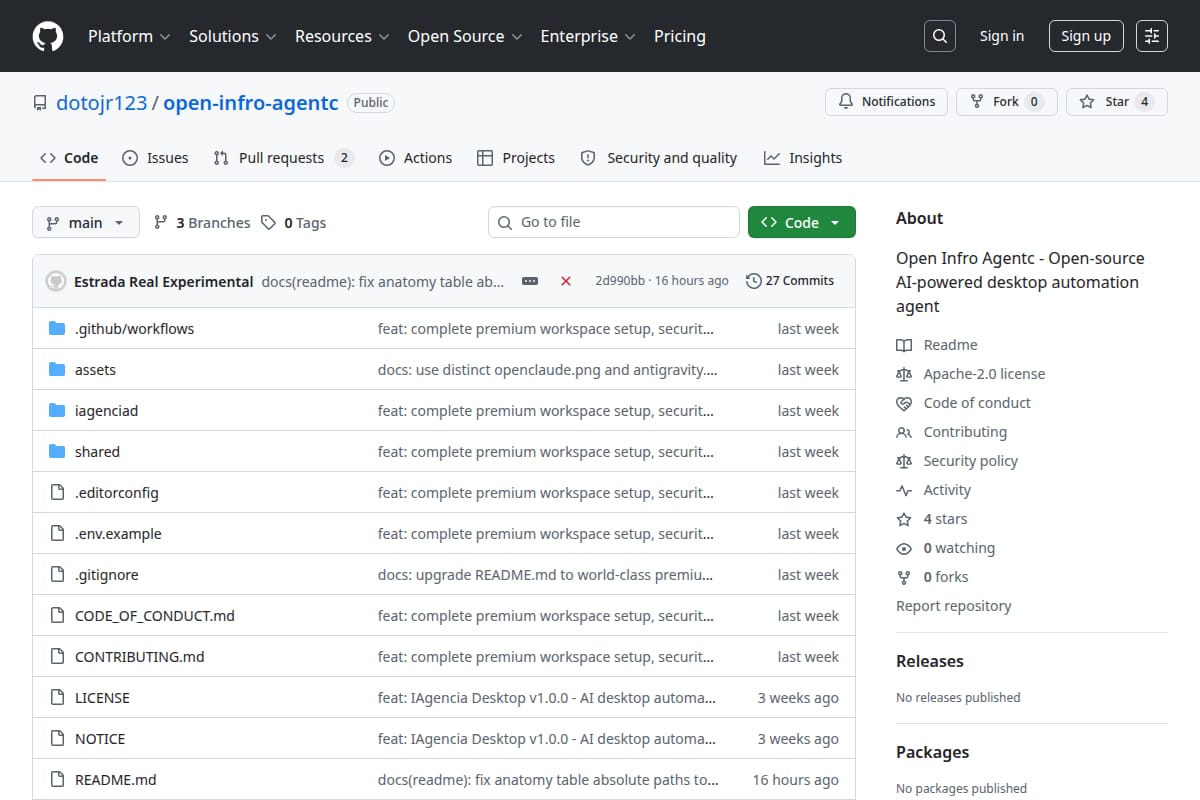The width and height of the screenshot is (1200, 800).
Task: Click the file icon for README.md
Action: click(57, 780)
